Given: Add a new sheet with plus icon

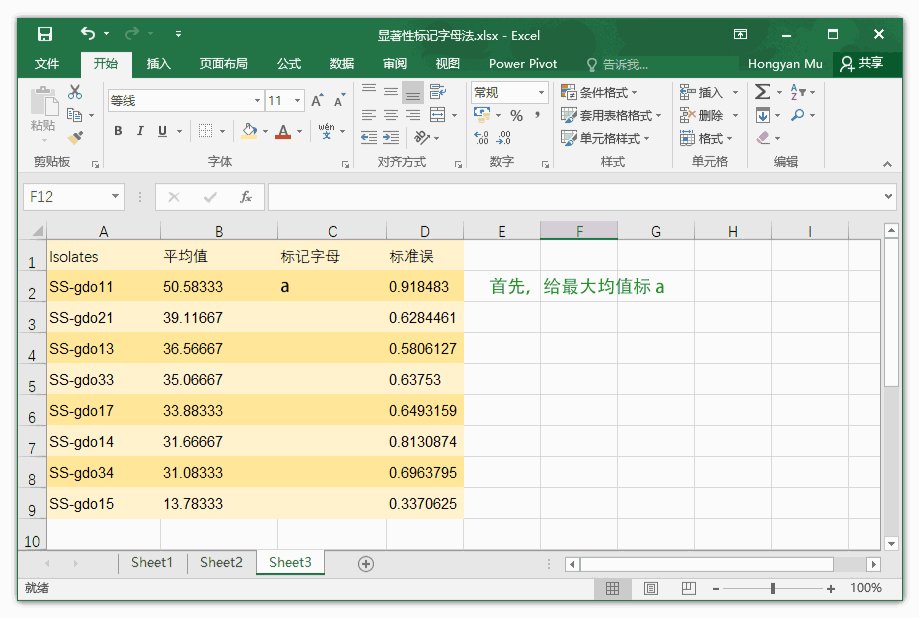Looking at the screenshot, I should [x=366, y=564].
